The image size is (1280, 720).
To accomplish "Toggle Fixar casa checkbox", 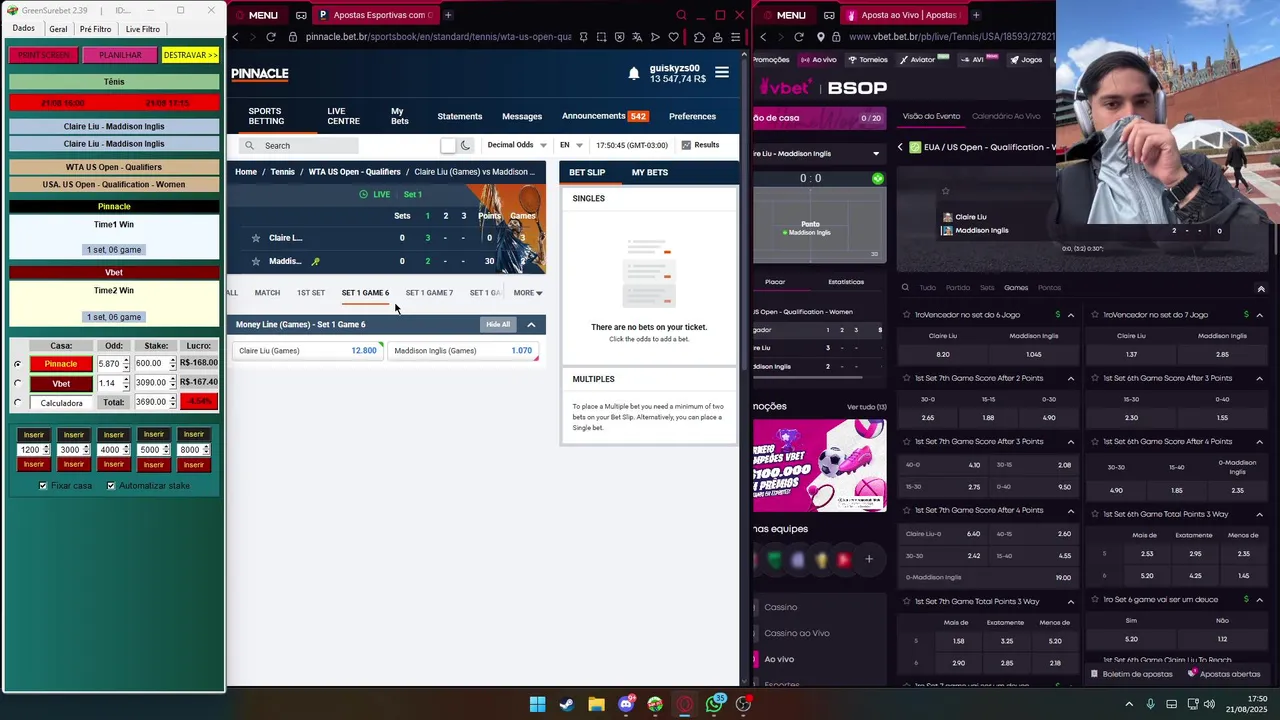I will [x=43, y=486].
